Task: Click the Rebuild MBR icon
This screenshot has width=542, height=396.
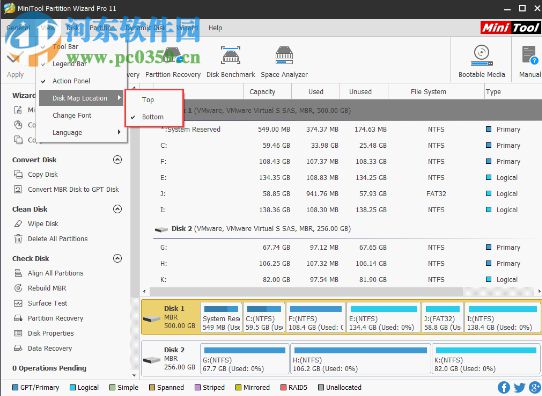Action: tap(18, 288)
